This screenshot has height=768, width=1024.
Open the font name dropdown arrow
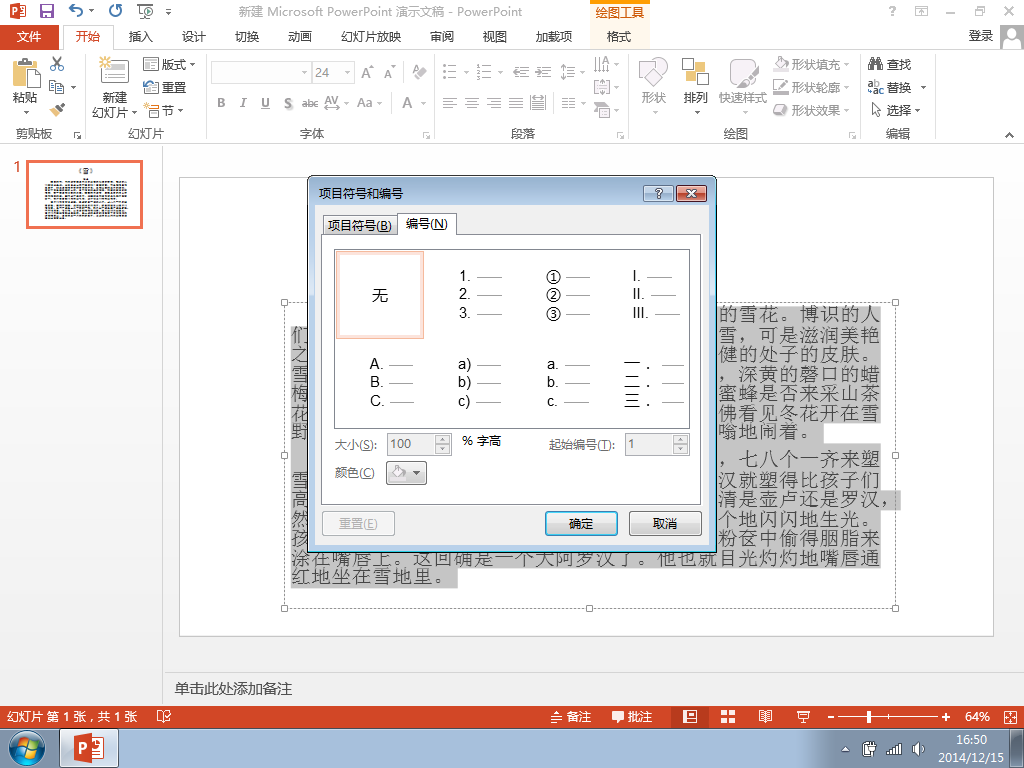coord(304,72)
